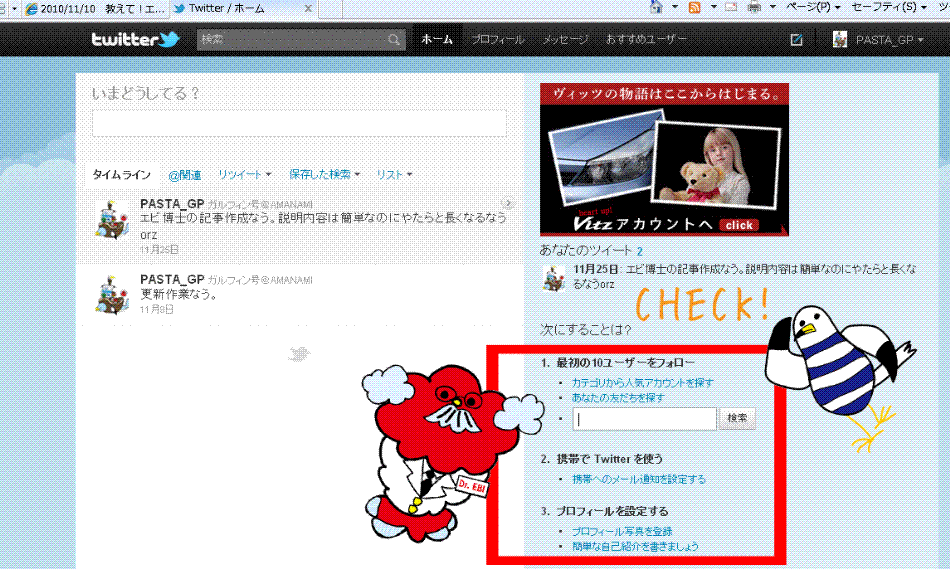This screenshot has width=950, height=569.
Task: Click avatar of the エビ博士の記事作成なう tweet
Action: pyautogui.click(x=112, y=219)
